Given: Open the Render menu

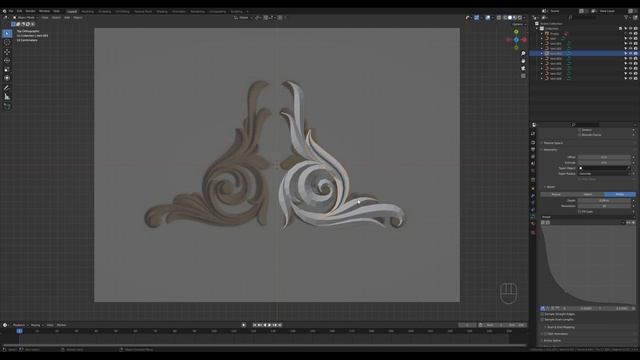Looking at the screenshot, I should pyautogui.click(x=30, y=11).
